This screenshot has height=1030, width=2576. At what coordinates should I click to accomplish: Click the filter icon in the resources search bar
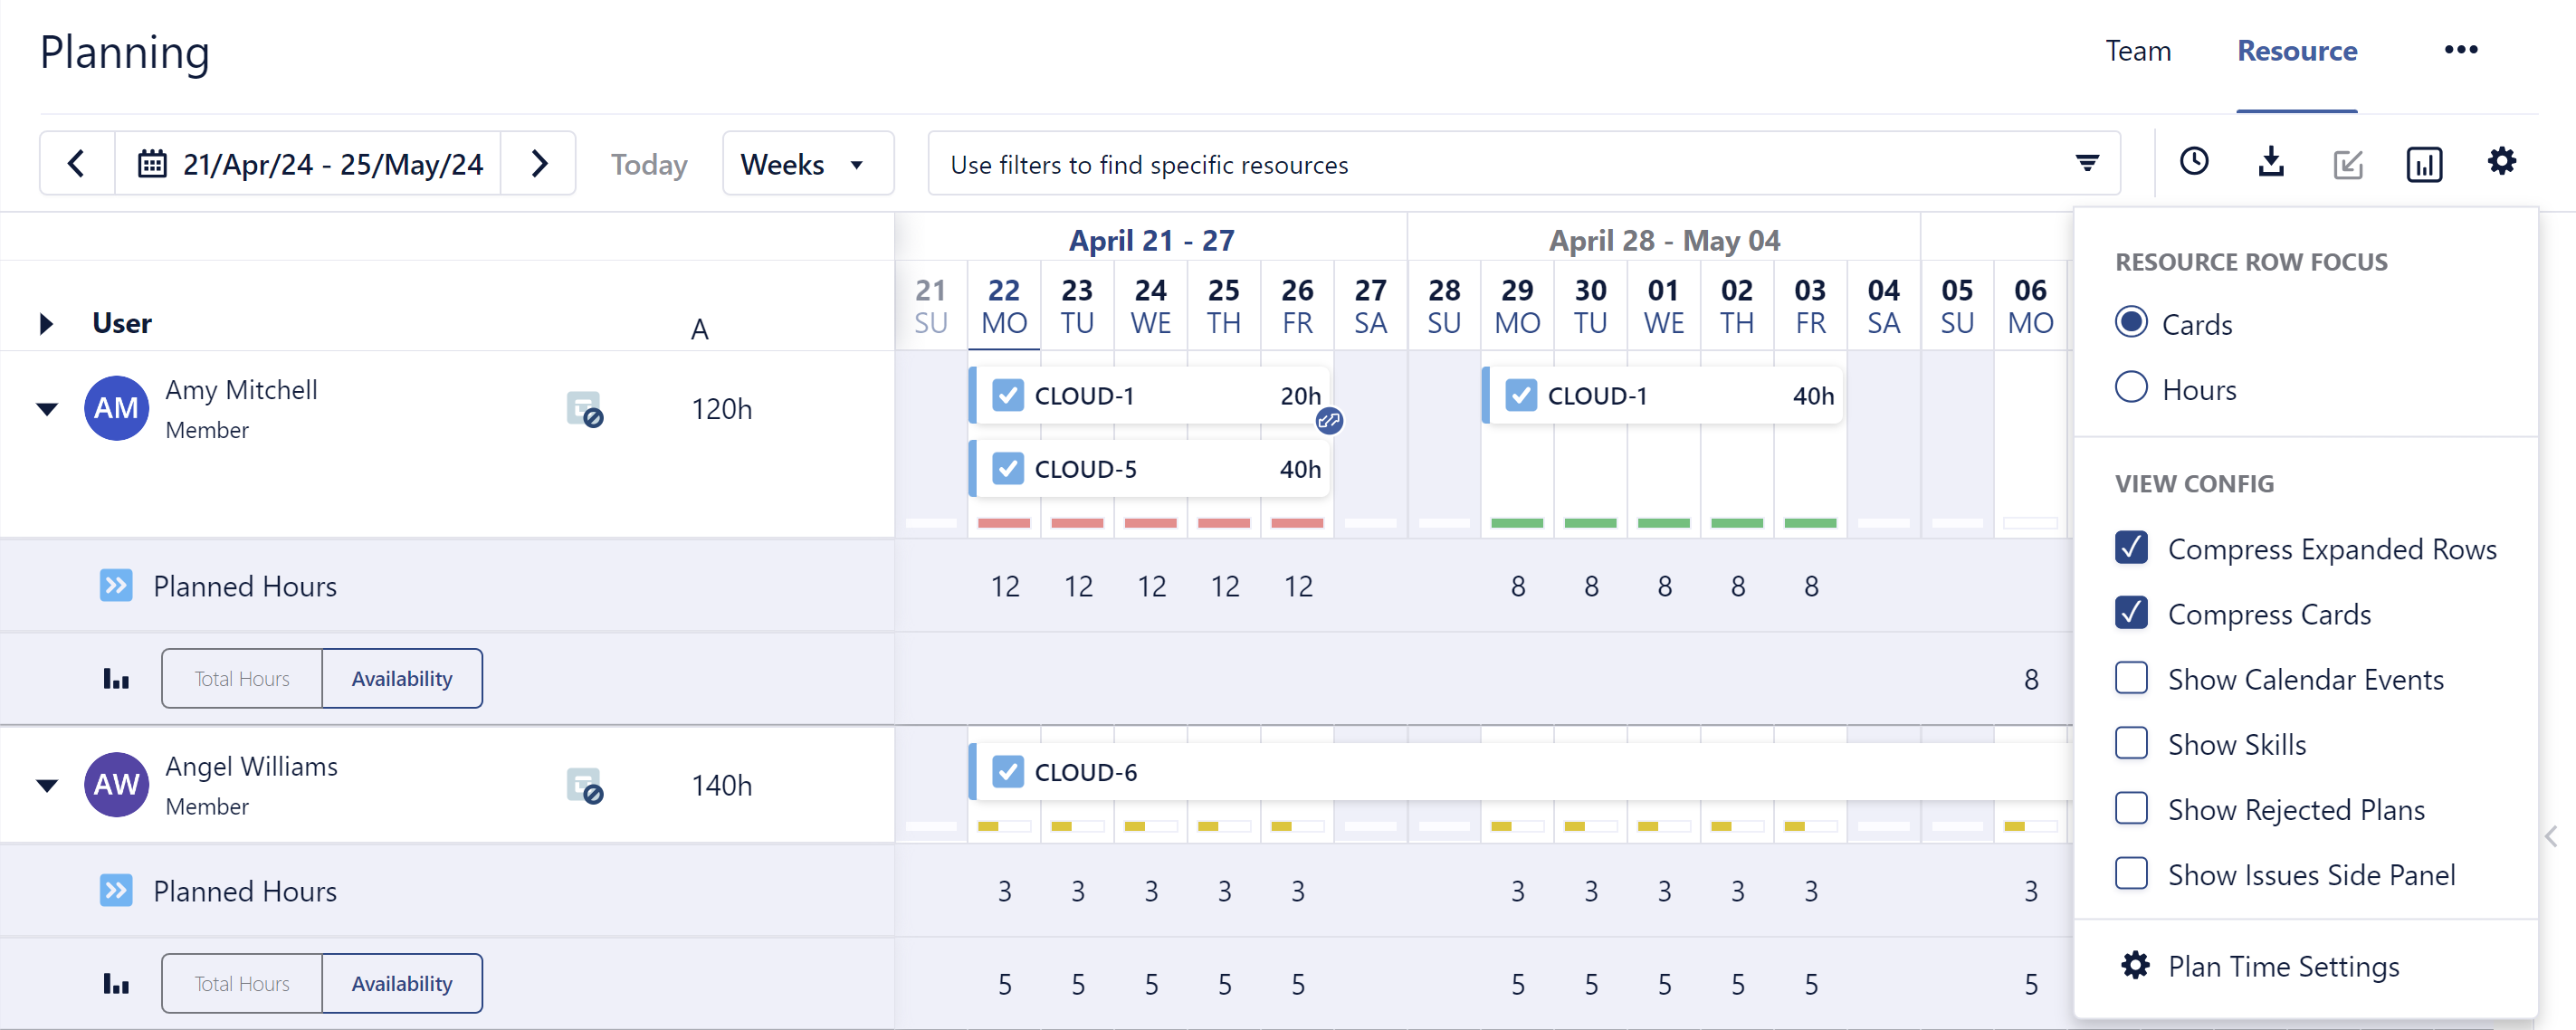pyautogui.click(x=2088, y=163)
